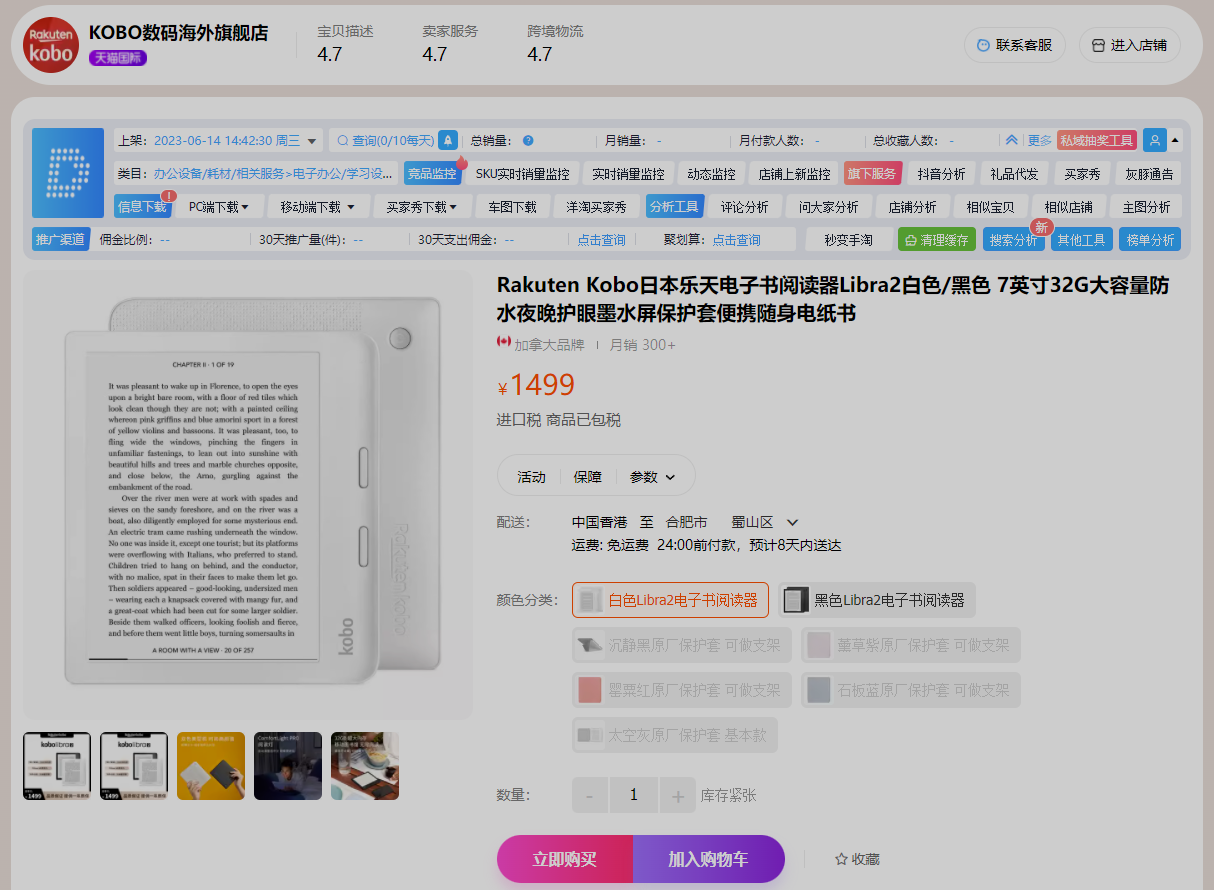Screen dimensions: 1214x890
Task: Click the yellow background product thumbnail
Action: [x=211, y=766]
